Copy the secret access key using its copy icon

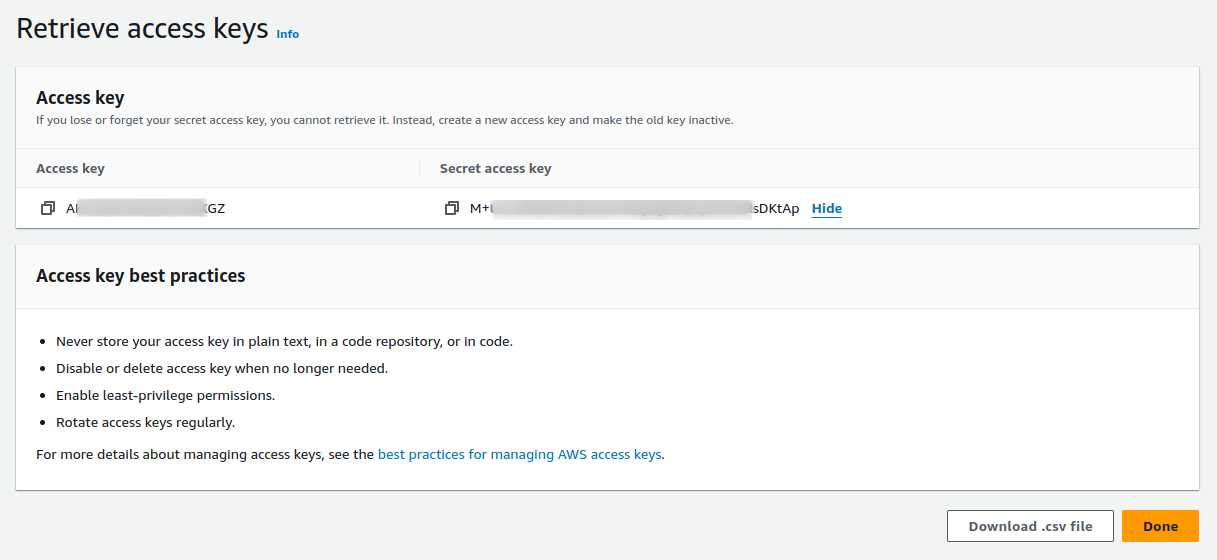tap(451, 209)
